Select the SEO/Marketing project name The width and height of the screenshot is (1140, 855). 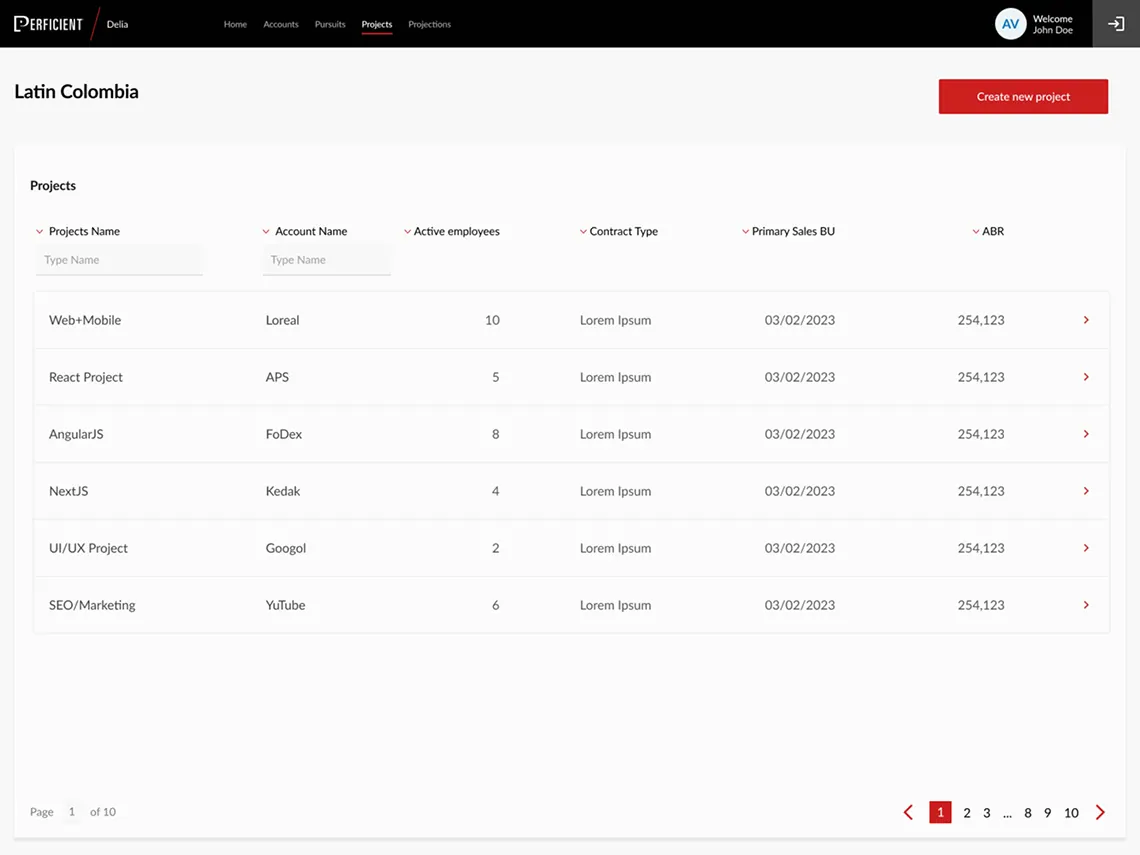coord(92,605)
